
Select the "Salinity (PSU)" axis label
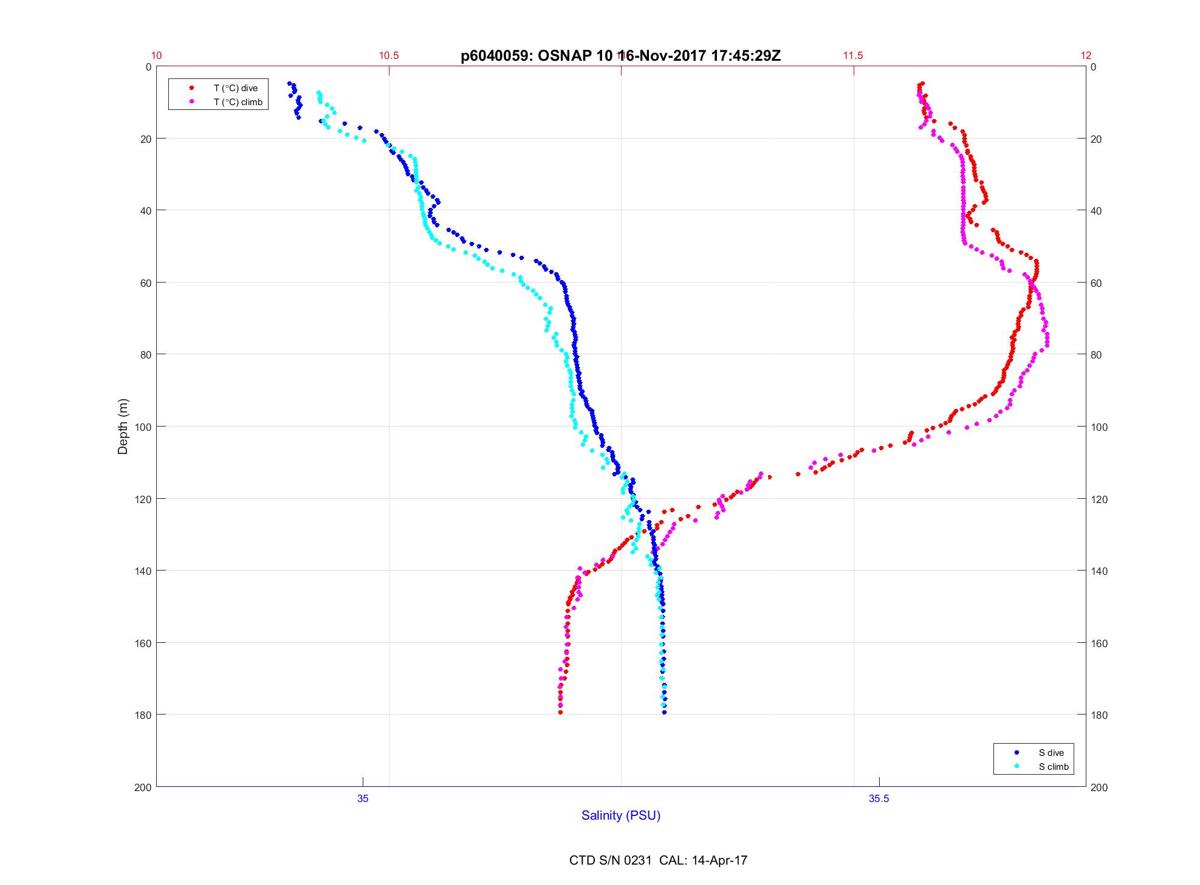pyautogui.click(x=621, y=816)
